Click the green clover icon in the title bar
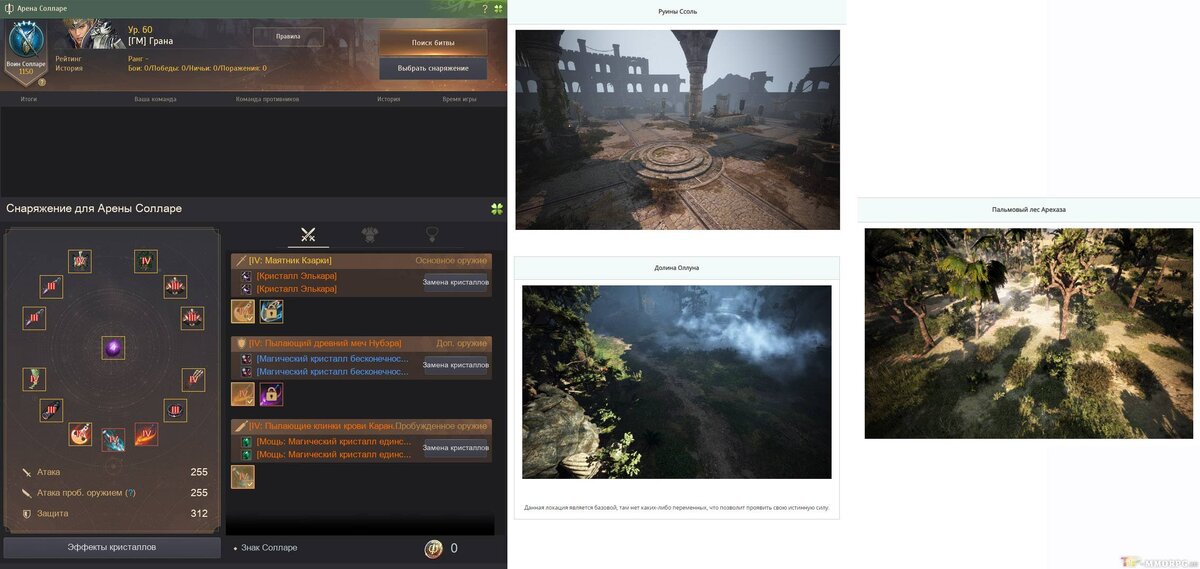This screenshot has width=1200, height=569. [498, 8]
